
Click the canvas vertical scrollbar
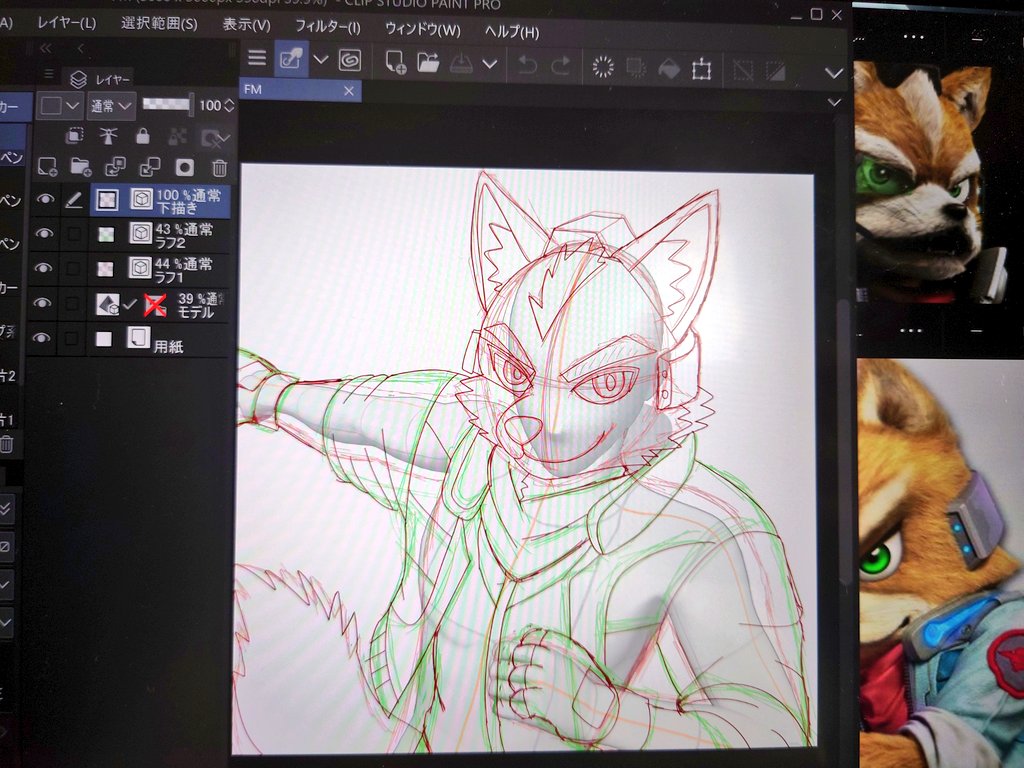(x=844, y=444)
